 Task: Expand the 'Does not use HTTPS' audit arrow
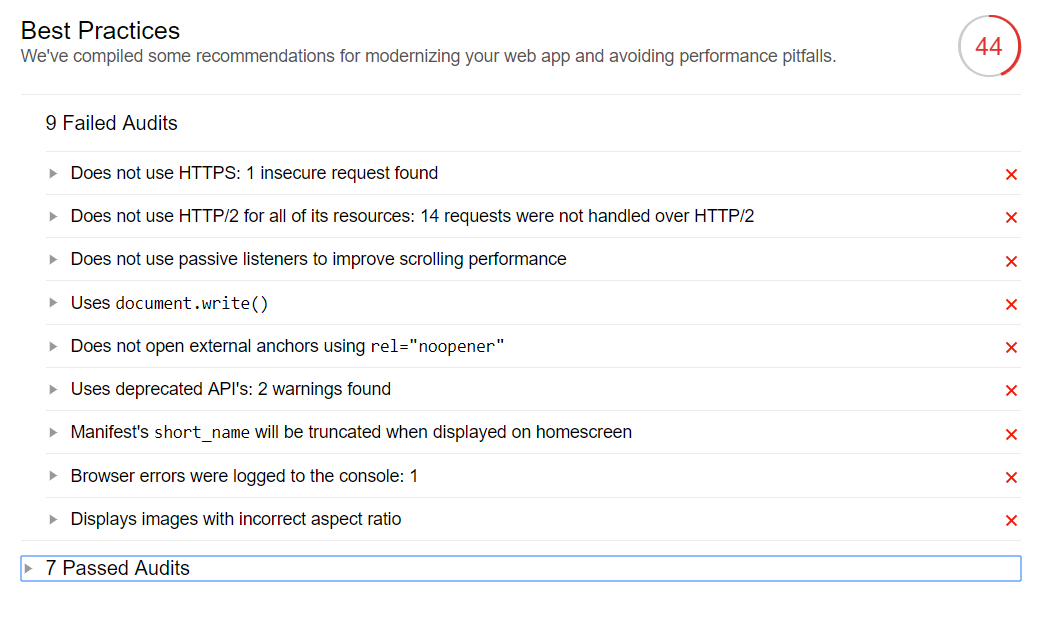point(53,174)
